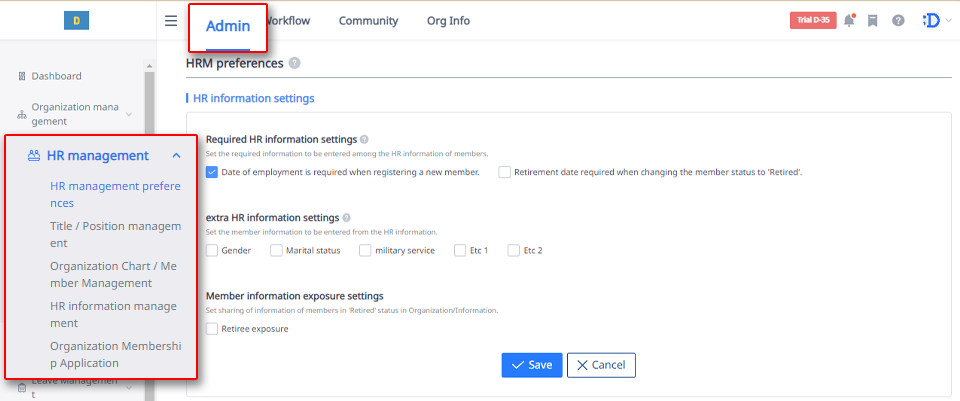
Task: Expand the Leave Management sidebar section
Action: click(x=129, y=387)
